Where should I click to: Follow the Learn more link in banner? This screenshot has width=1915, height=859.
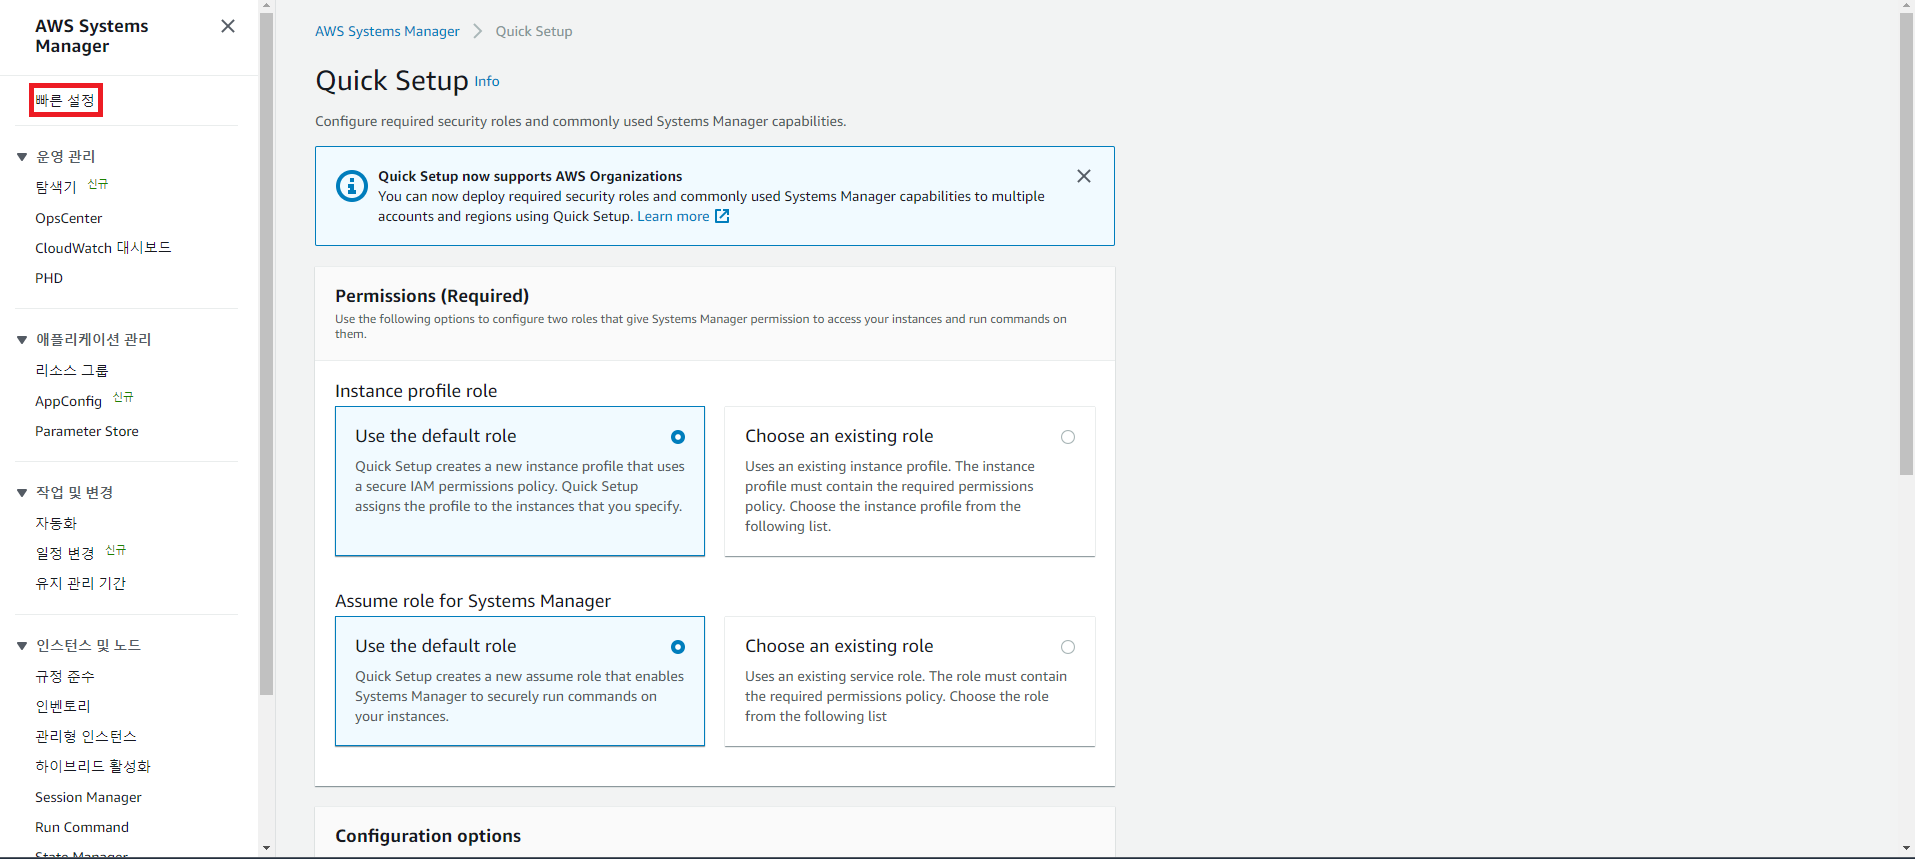tap(673, 216)
